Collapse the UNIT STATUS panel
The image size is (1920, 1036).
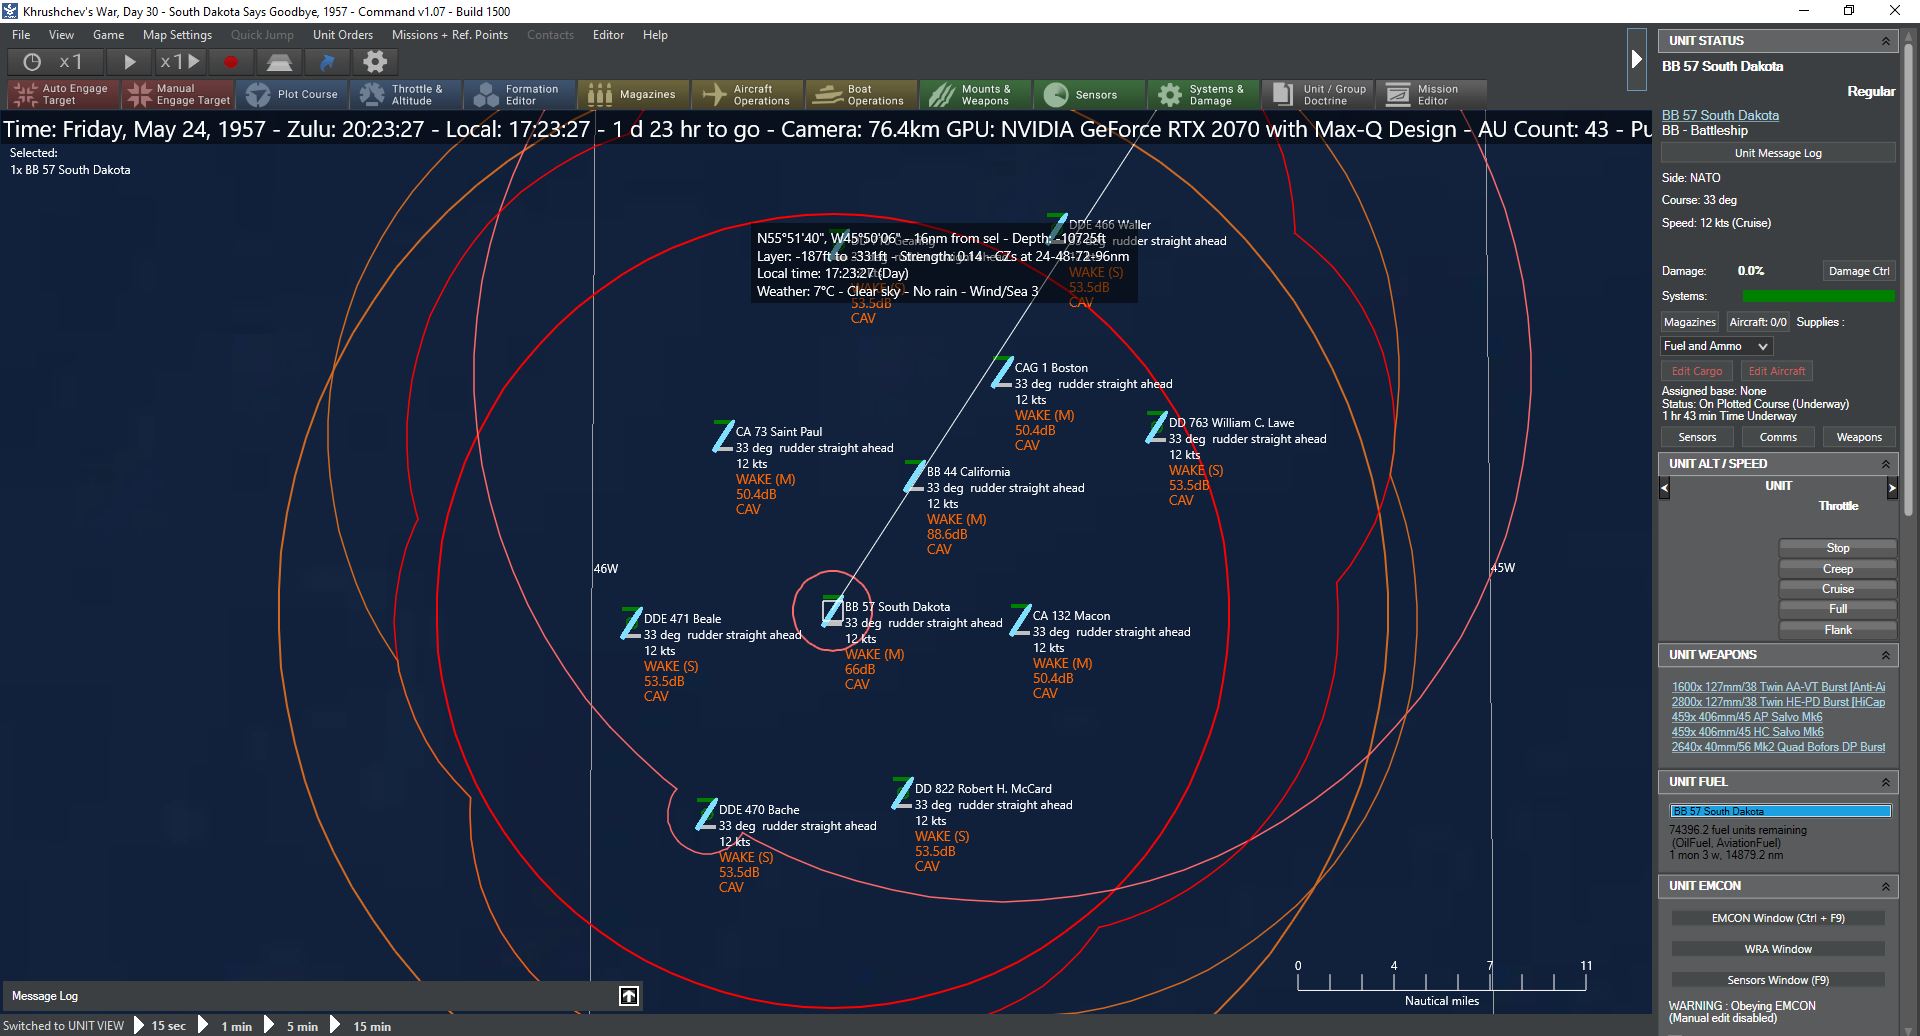pyautogui.click(x=1886, y=41)
